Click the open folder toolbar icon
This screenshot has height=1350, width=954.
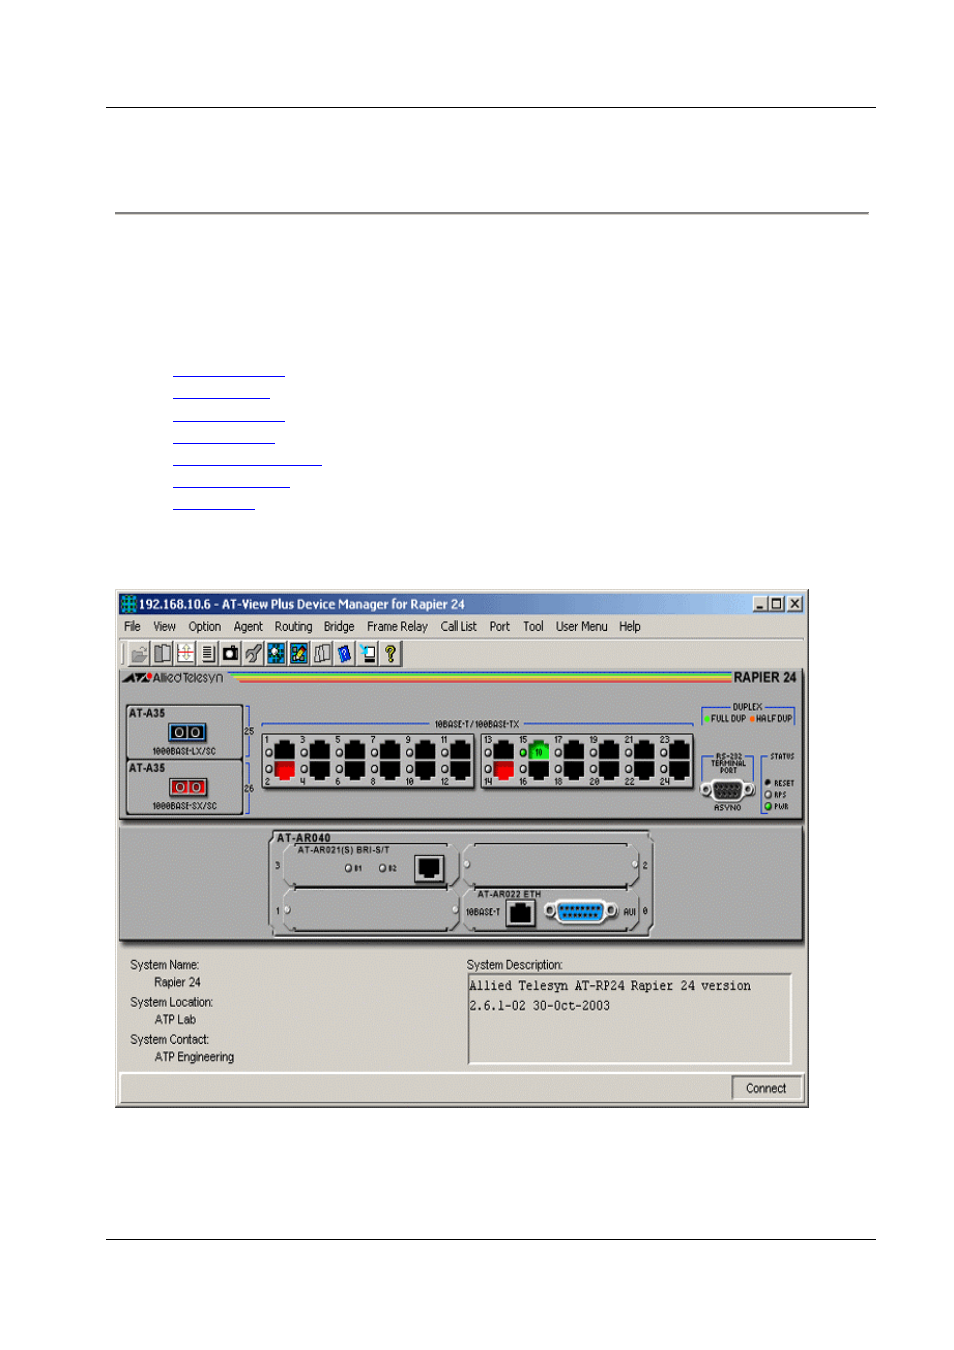pos(139,654)
